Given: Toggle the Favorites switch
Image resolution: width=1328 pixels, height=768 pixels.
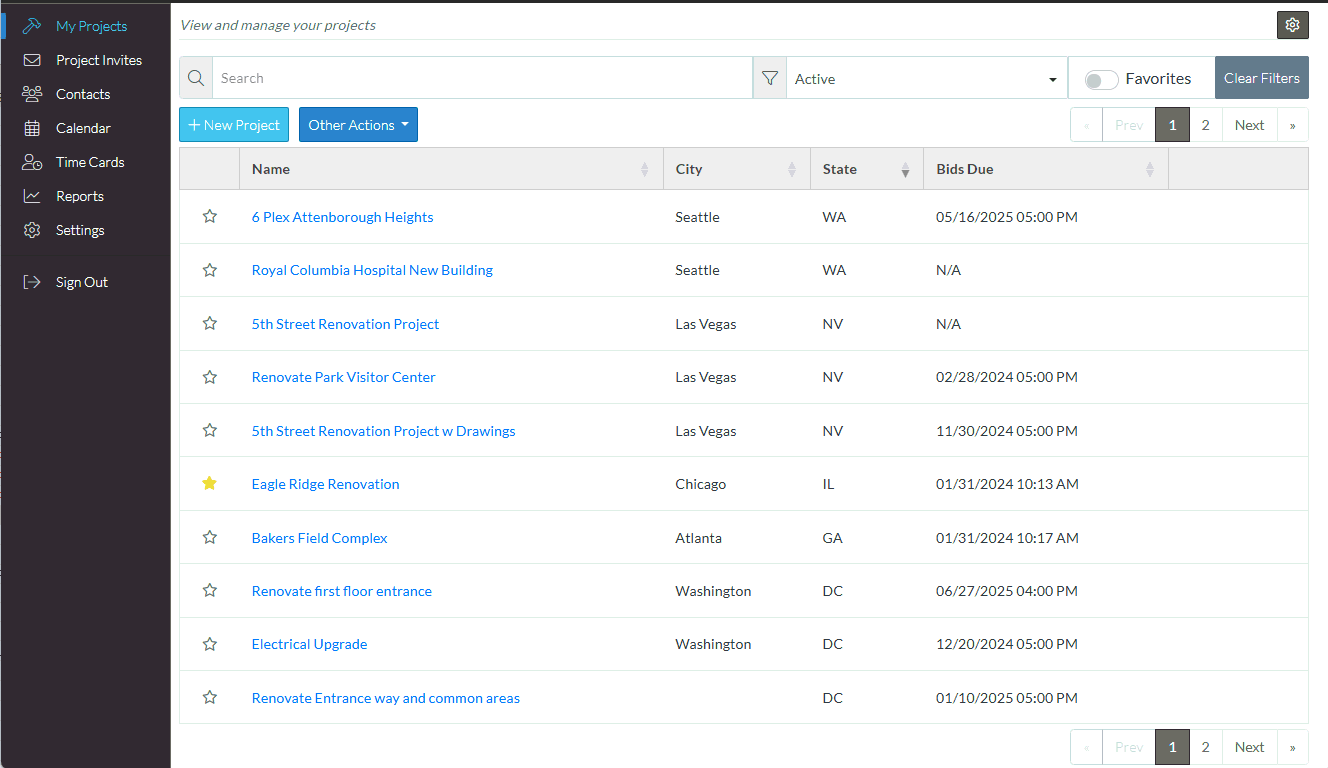Looking at the screenshot, I should tap(1101, 79).
